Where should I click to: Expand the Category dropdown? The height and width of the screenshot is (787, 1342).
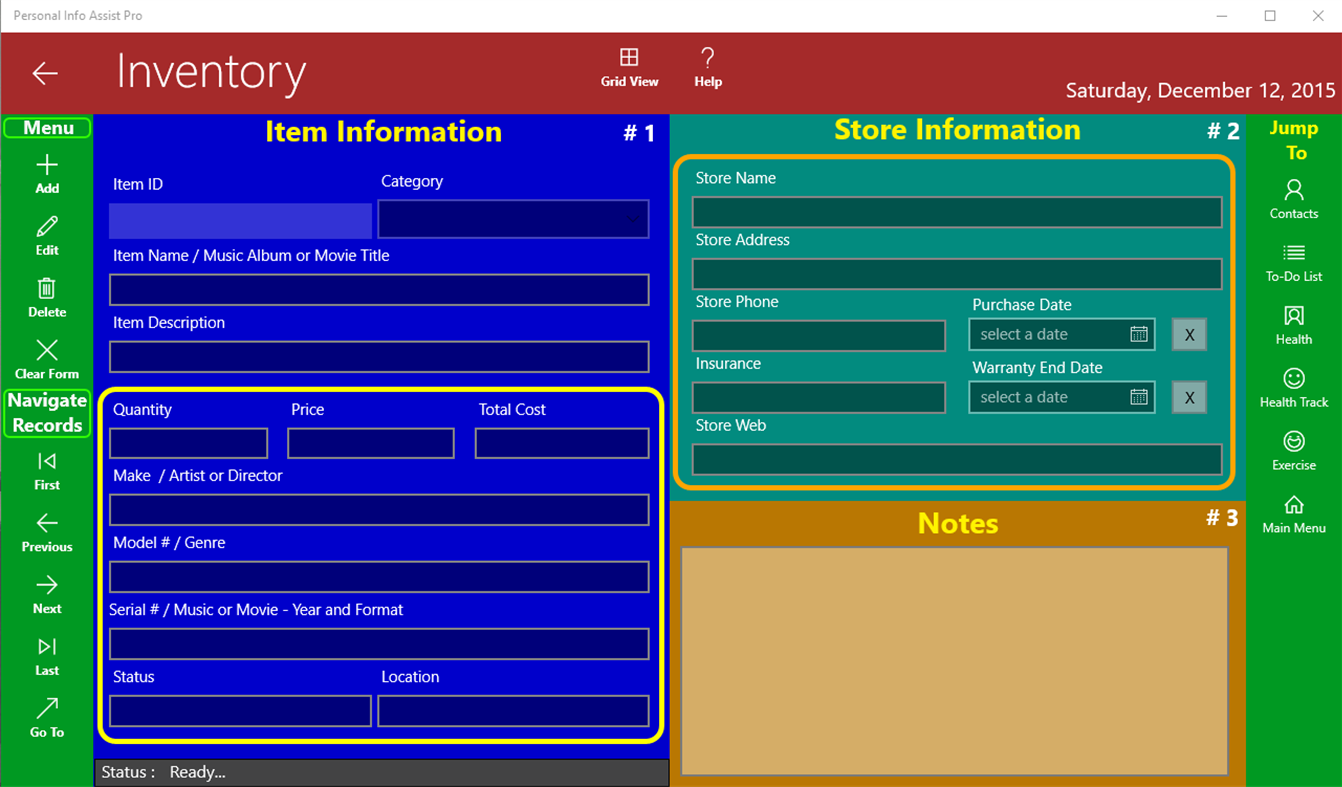(x=633, y=219)
